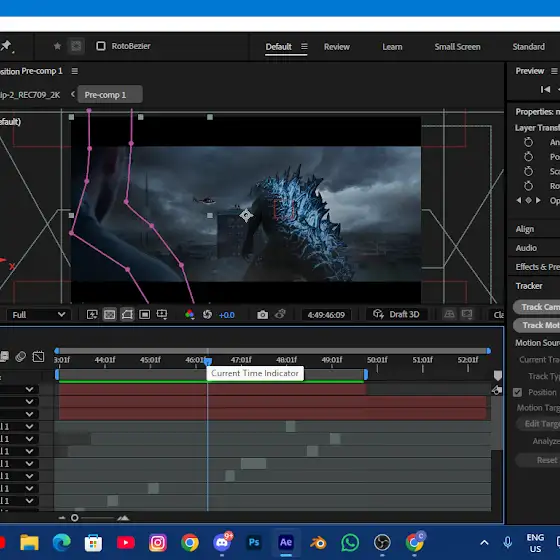Click the timeline zoom slider knob
The width and height of the screenshot is (560, 560).
point(74,518)
